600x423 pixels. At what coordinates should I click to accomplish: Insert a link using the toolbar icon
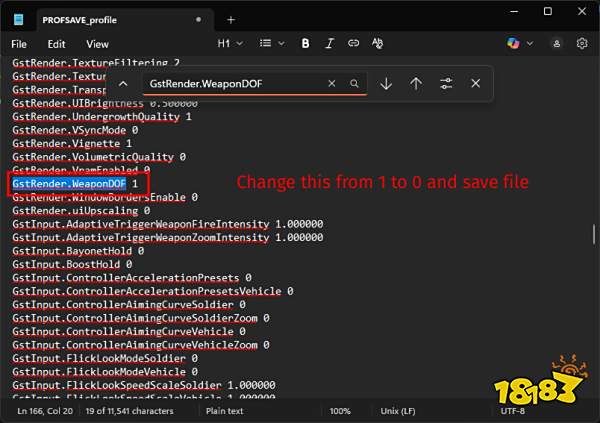click(351, 44)
